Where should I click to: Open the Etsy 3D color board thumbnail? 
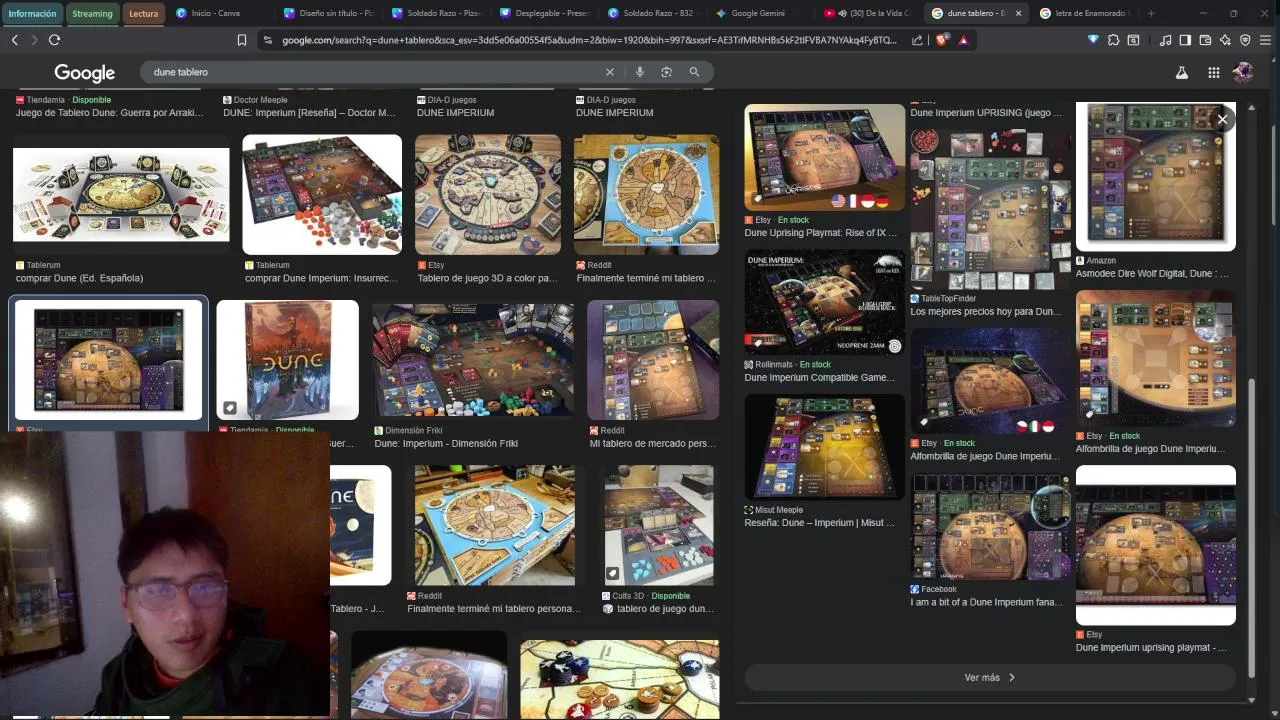[488, 195]
